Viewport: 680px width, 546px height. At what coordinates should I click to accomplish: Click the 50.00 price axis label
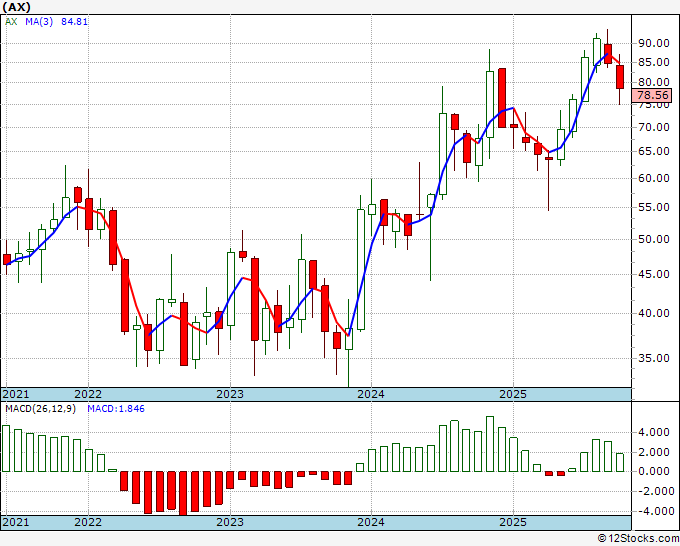[x=653, y=239]
